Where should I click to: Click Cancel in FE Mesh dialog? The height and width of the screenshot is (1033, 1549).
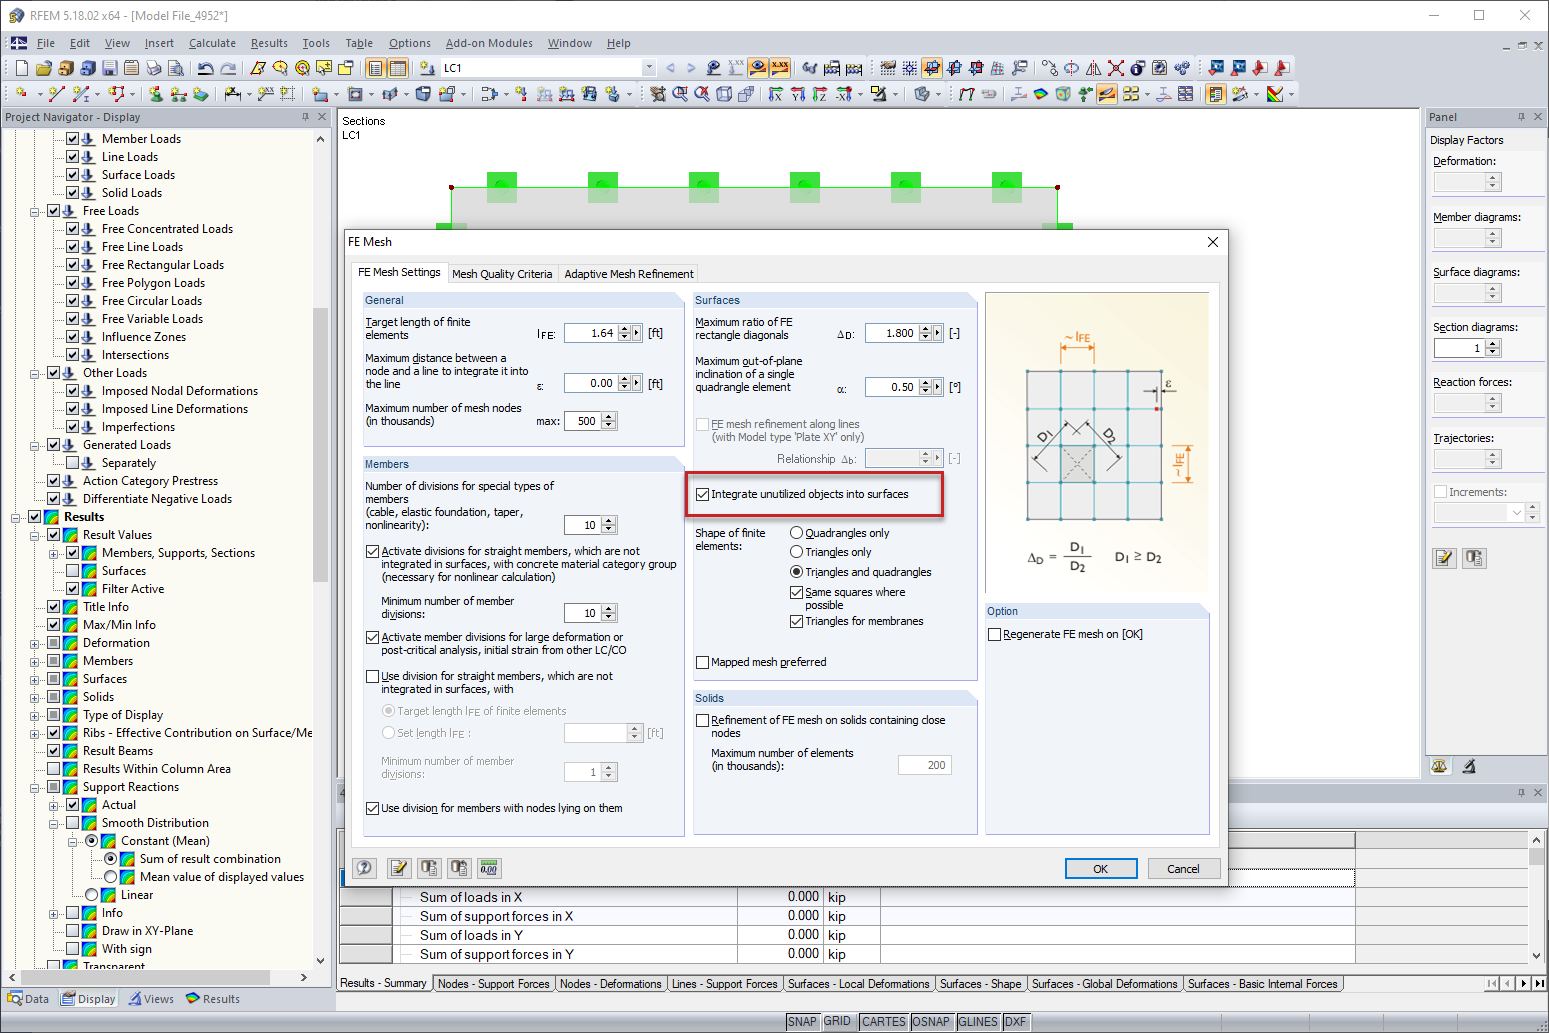coord(1184,869)
